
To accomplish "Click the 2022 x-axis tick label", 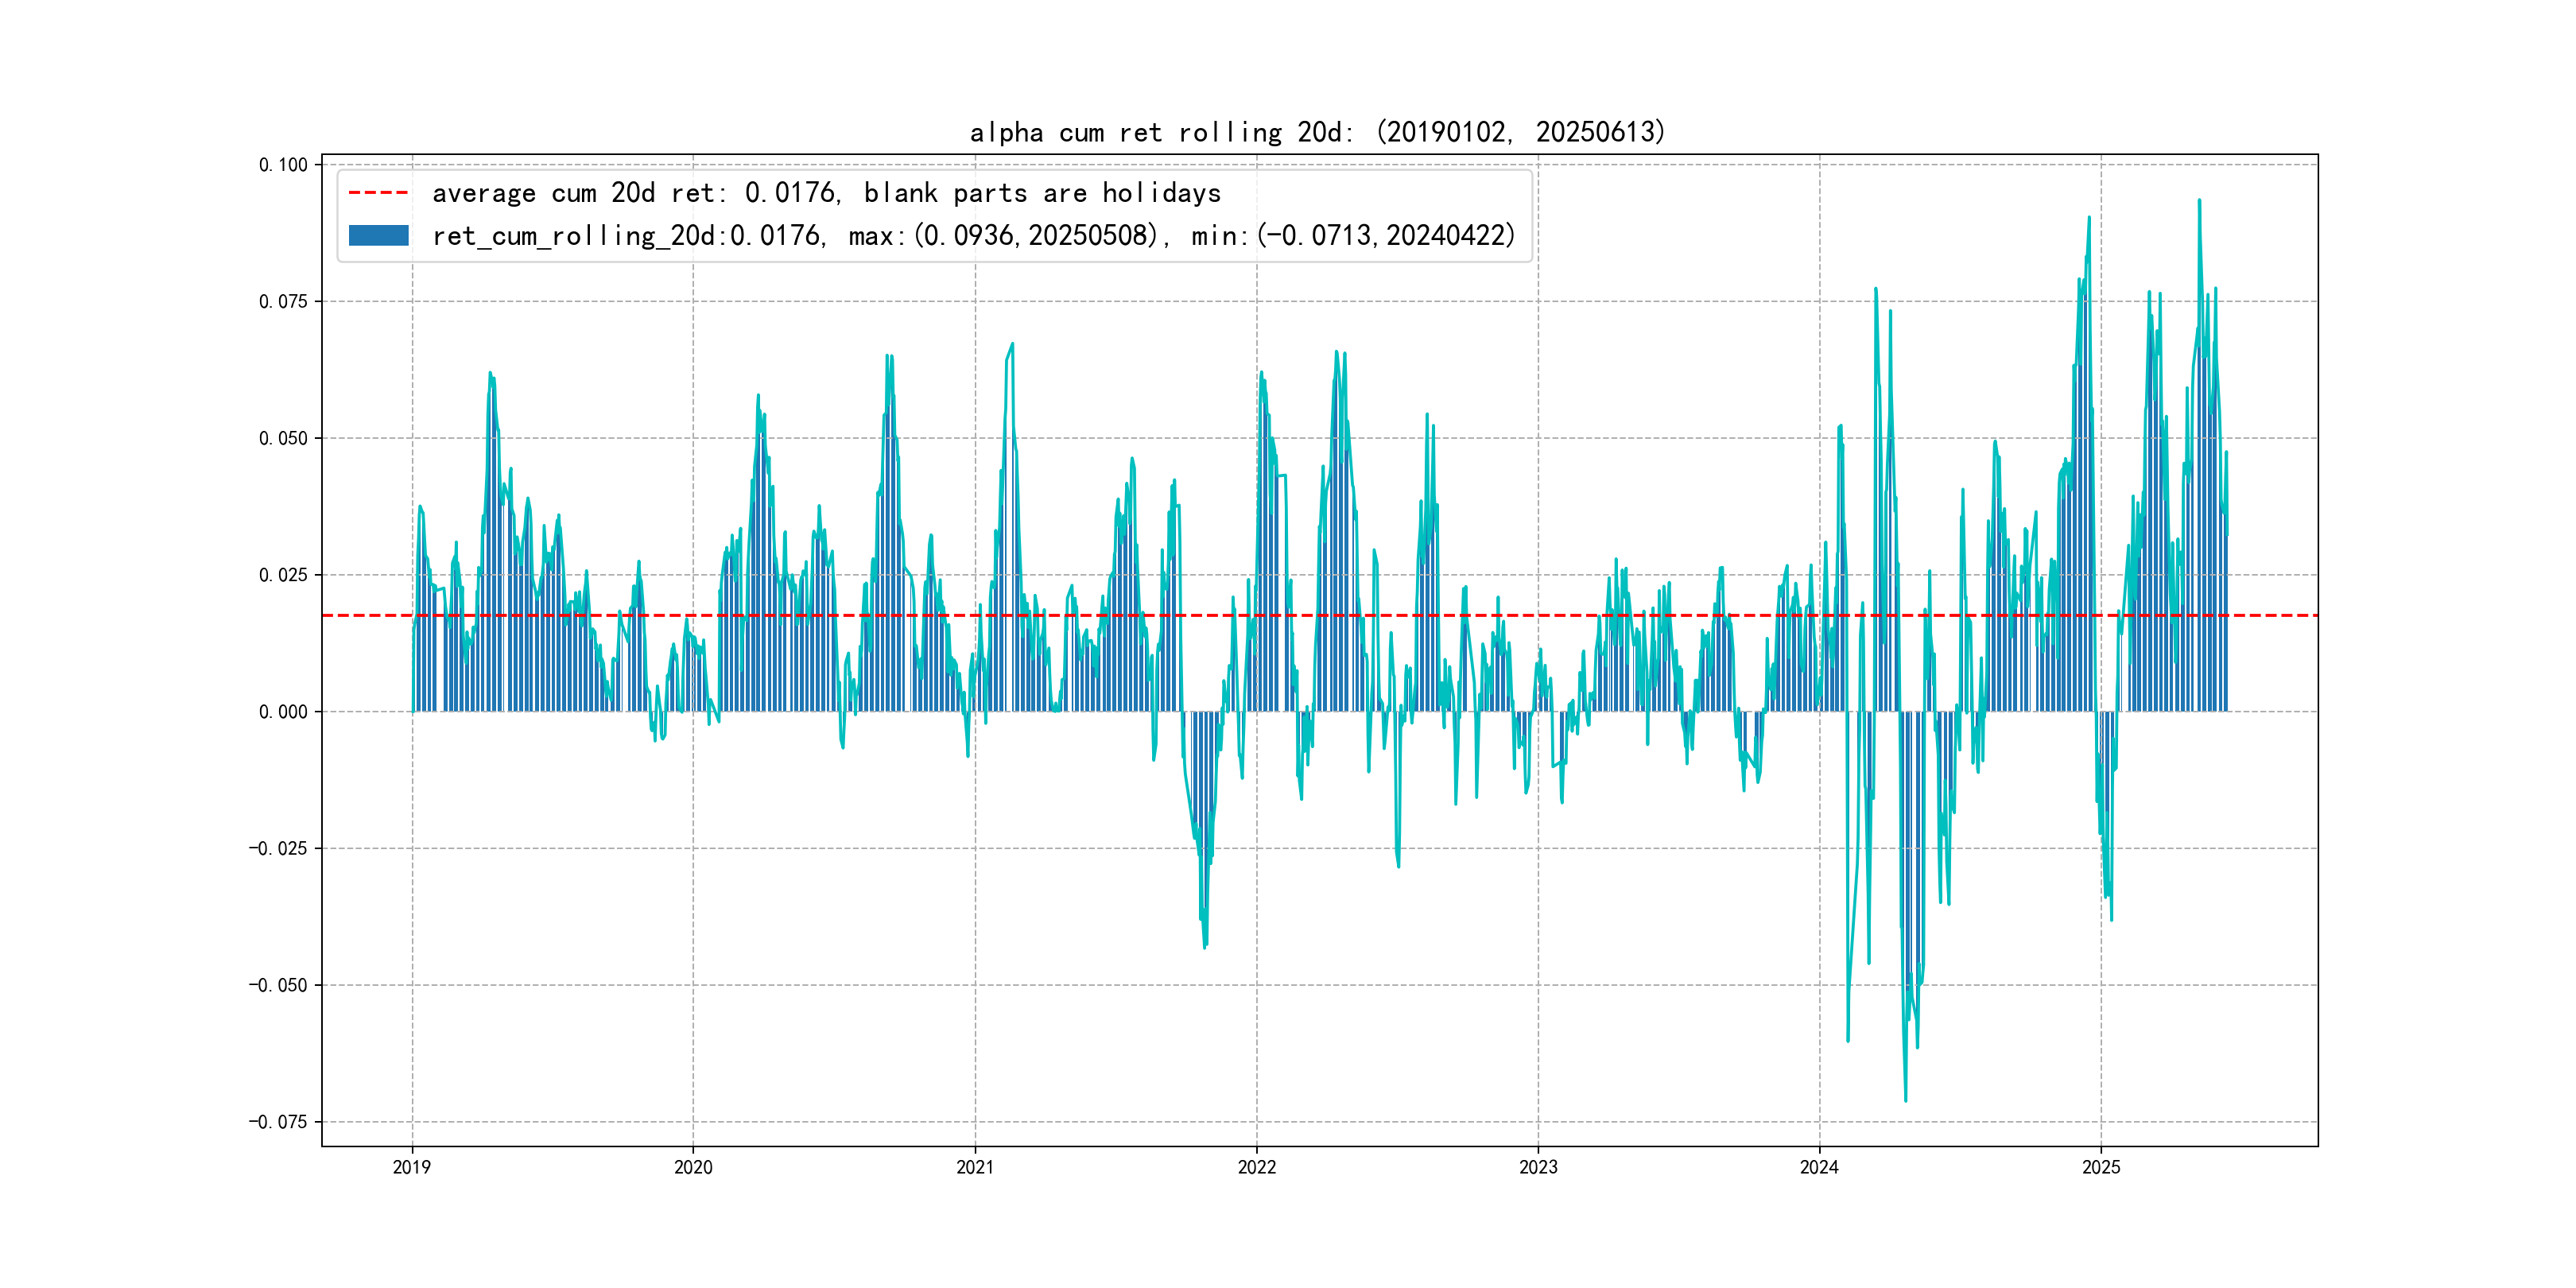I will [1257, 1167].
